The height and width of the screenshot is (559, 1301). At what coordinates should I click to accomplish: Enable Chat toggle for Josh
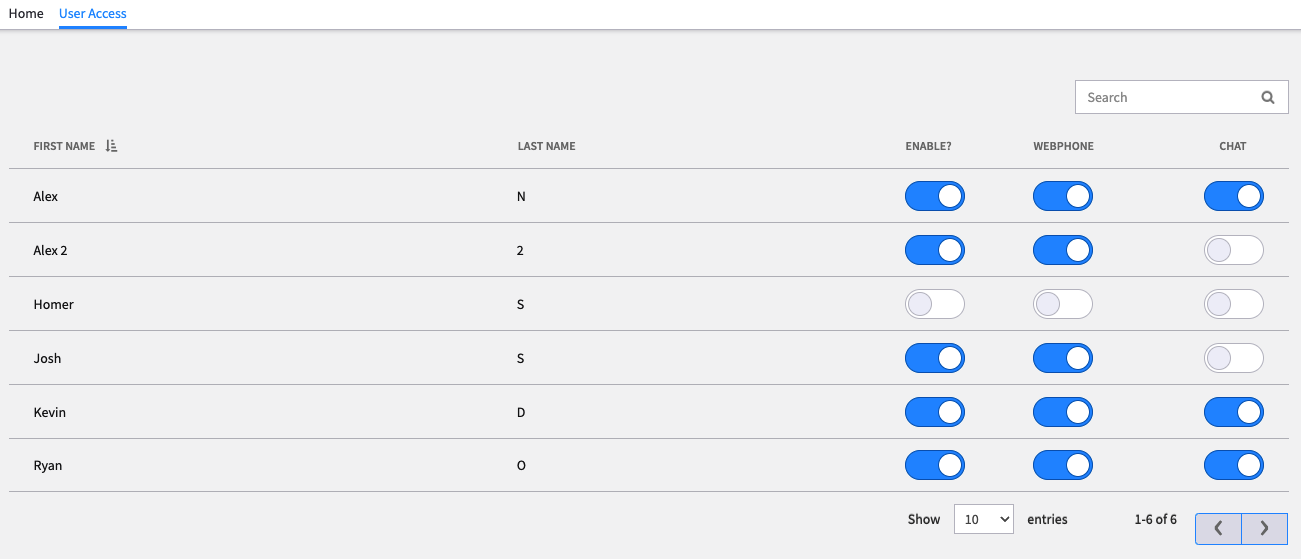(x=1234, y=358)
